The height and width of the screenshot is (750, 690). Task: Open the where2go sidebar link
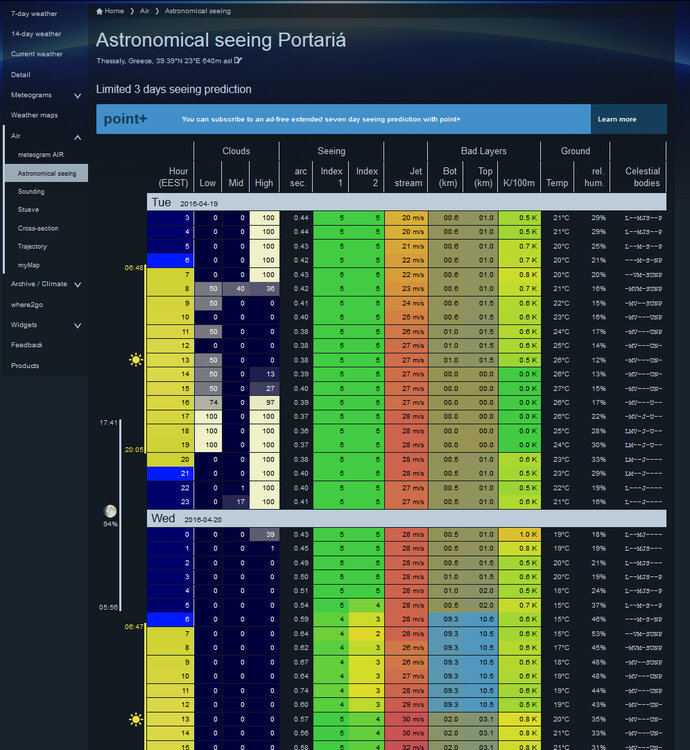coord(29,305)
